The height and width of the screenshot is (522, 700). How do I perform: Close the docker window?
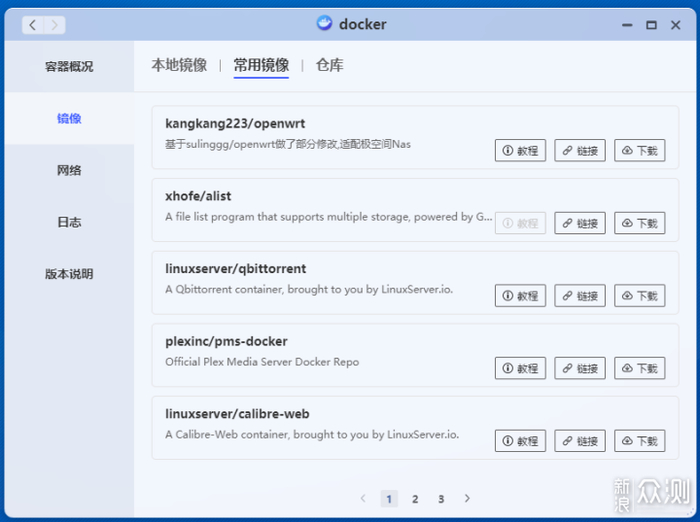tap(675, 25)
